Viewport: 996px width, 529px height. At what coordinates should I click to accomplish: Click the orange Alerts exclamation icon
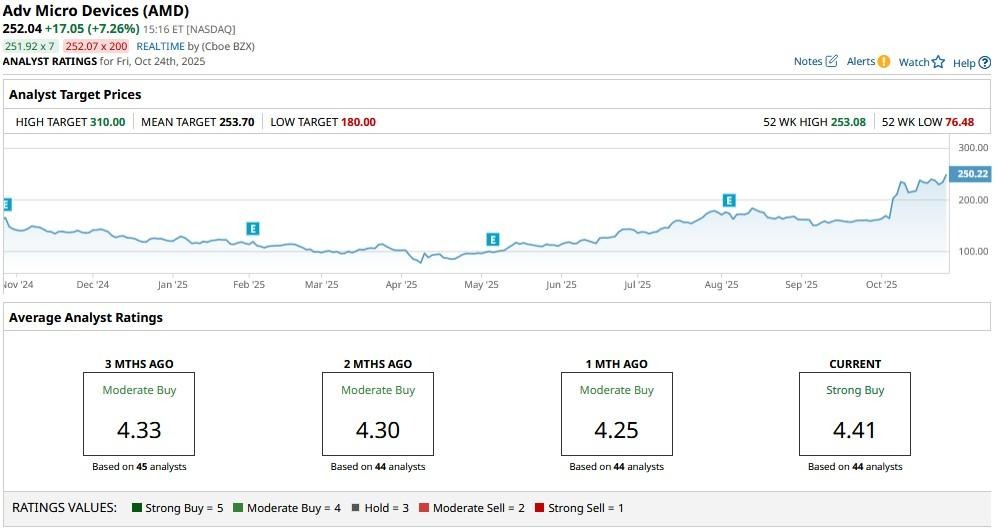coord(883,62)
